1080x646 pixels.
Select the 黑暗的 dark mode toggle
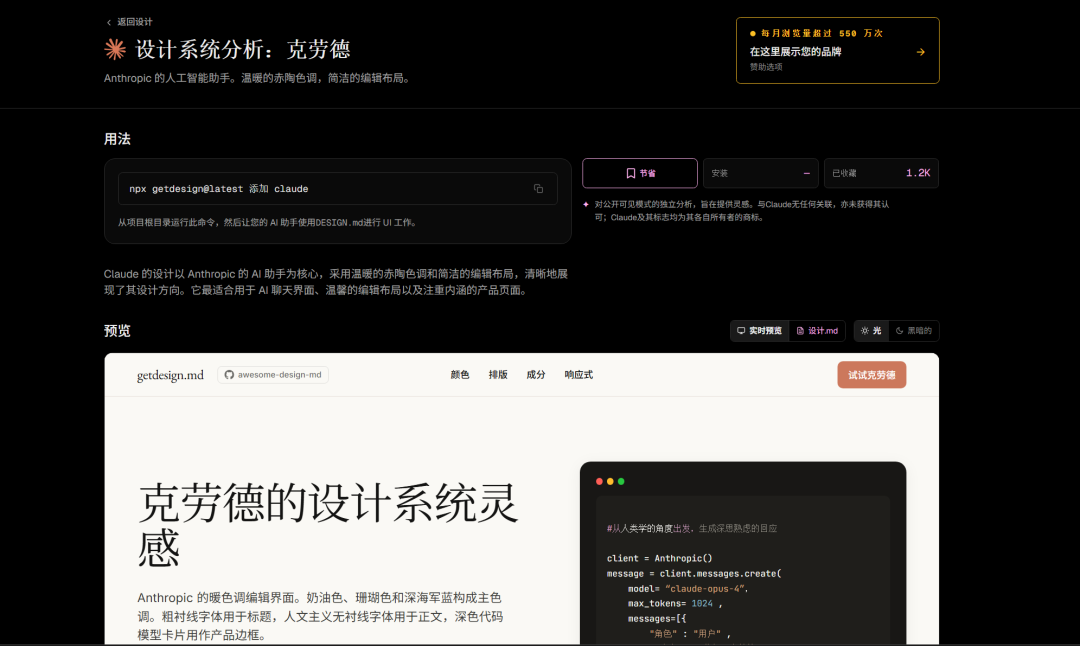pyautogui.click(x=913, y=331)
